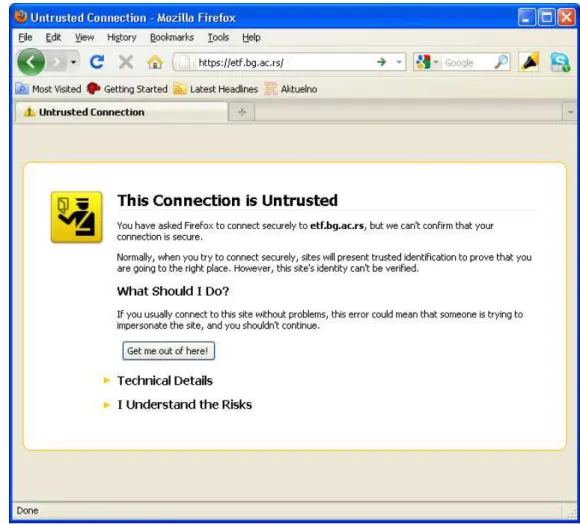The image size is (580, 524).
Task: Click the greyed forward arrow button
Action: (56, 62)
